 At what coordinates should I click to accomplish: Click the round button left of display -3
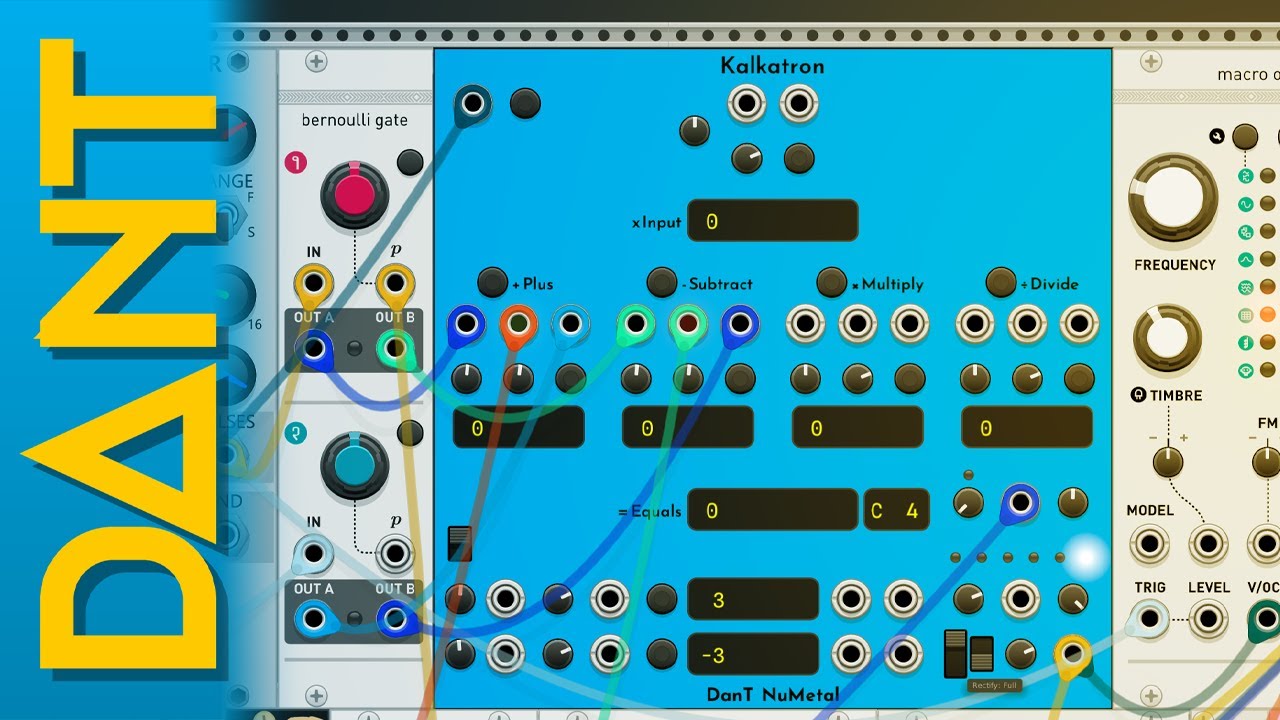pos(662,654)
